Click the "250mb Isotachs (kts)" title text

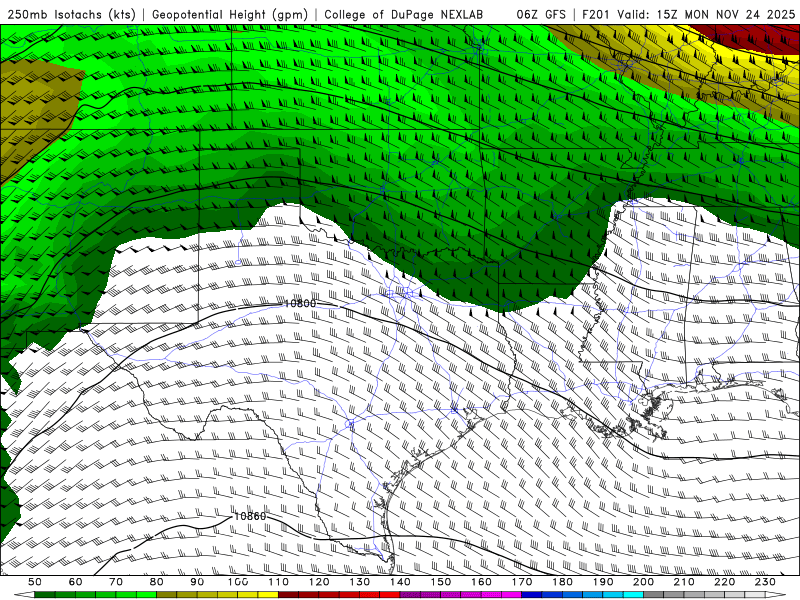pyautogui.click(x=72, y=14)
